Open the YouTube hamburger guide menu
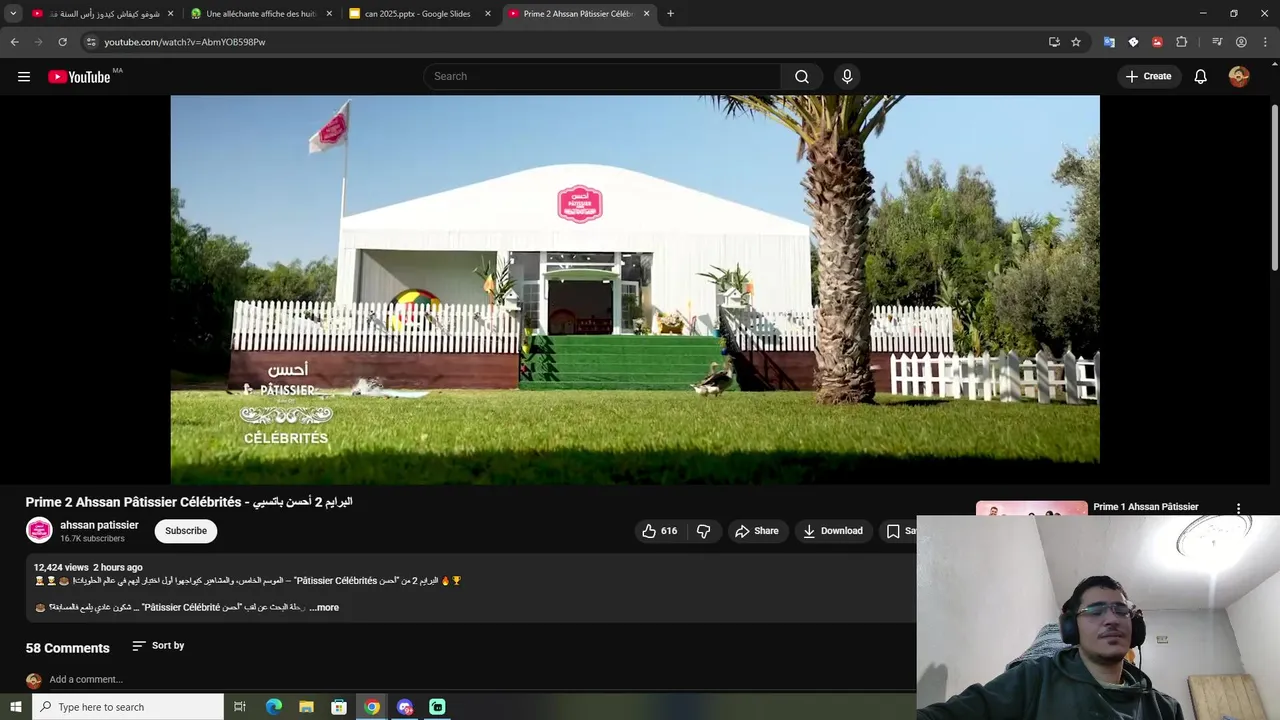 (x=24, y=77)
